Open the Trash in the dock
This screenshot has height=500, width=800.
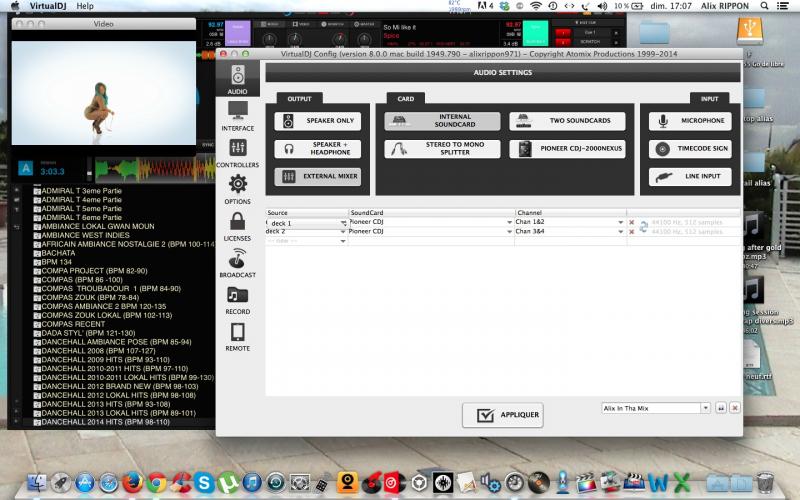(765, 482)
